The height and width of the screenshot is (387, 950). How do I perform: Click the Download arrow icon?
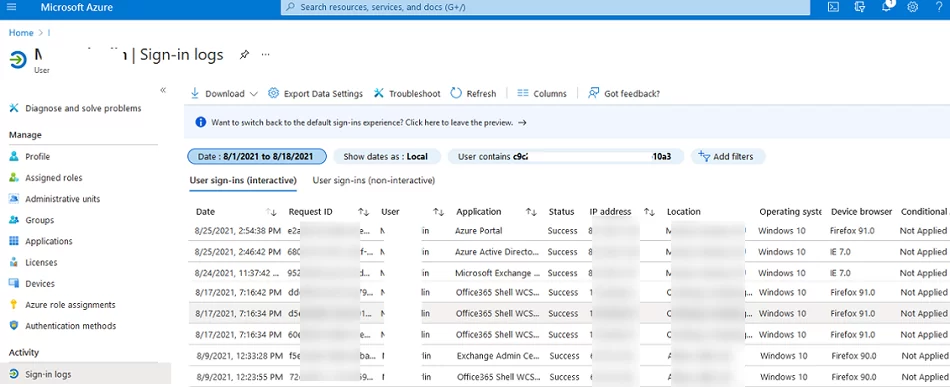point(195,93)
